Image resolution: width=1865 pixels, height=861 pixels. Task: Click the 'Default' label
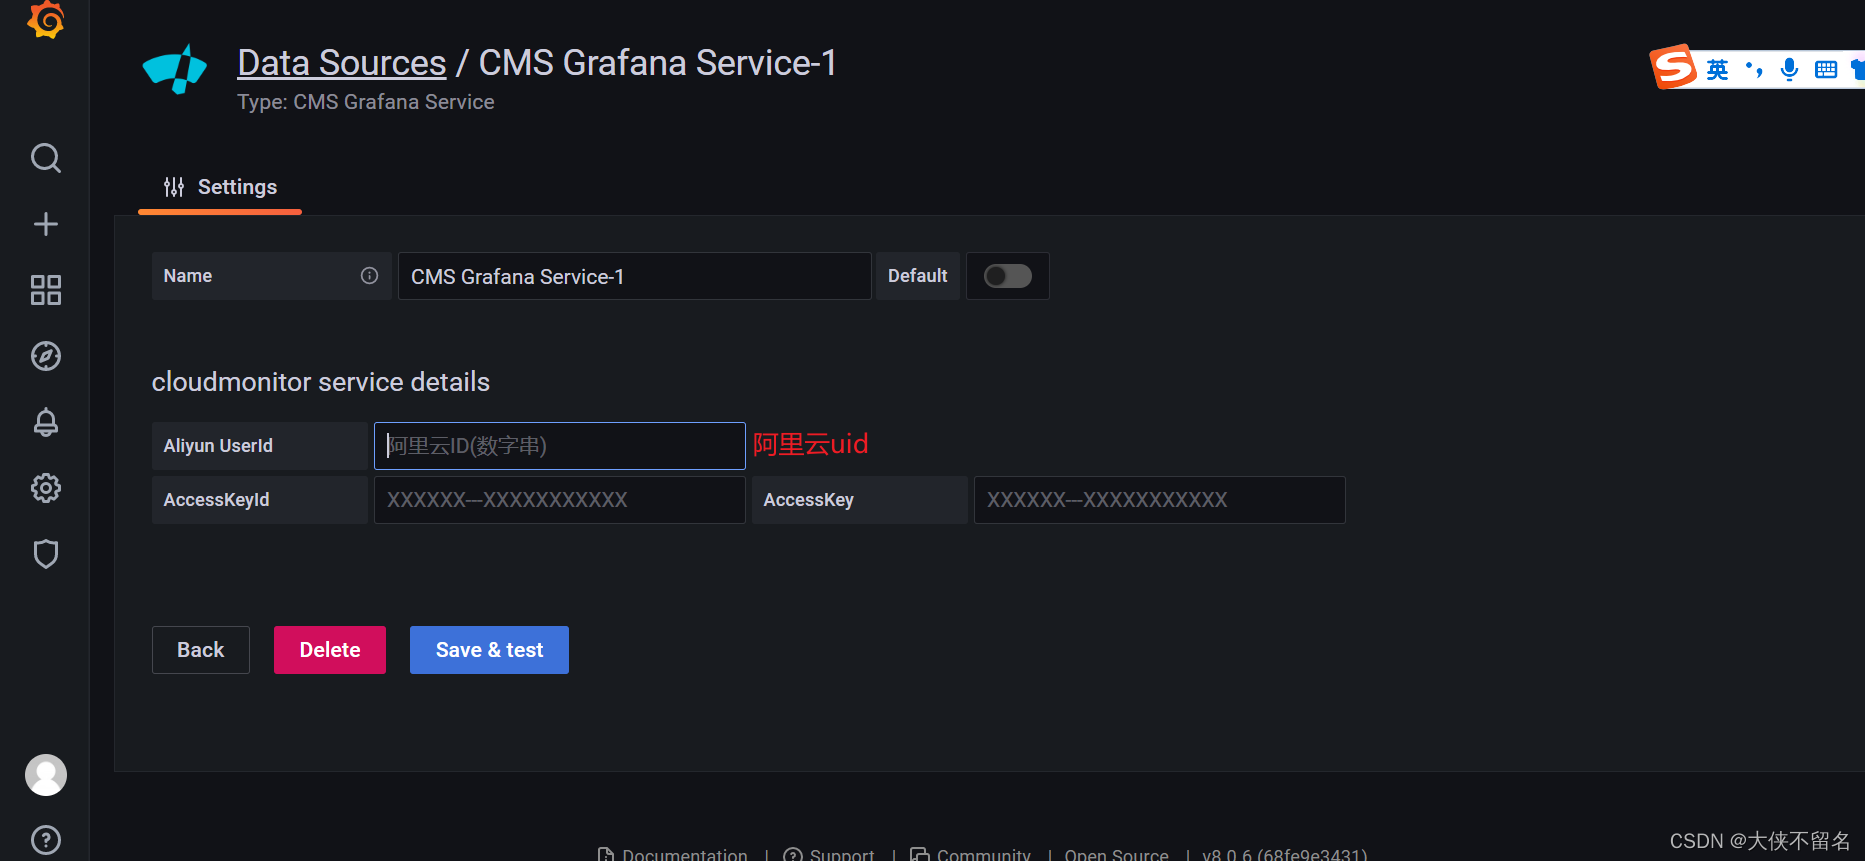tap(918, 276)
